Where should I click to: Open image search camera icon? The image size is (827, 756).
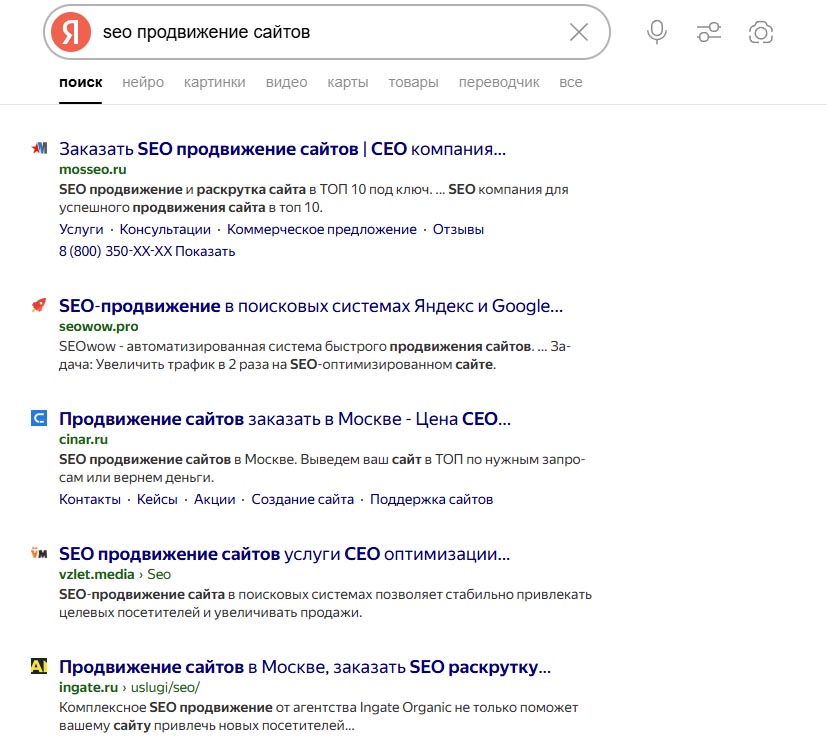pyautogui.click(x=761, y=32)
